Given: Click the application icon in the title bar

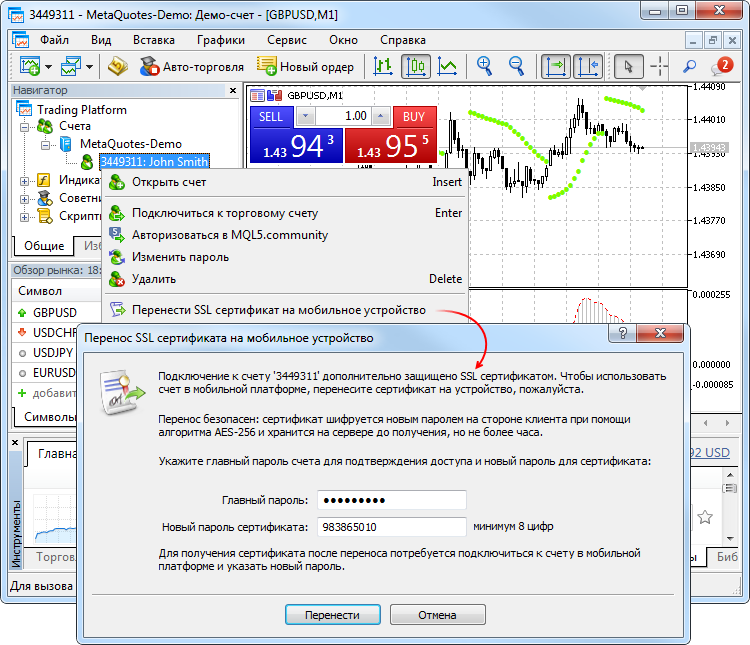Looking at the screenshot, I should coord(16,14).
